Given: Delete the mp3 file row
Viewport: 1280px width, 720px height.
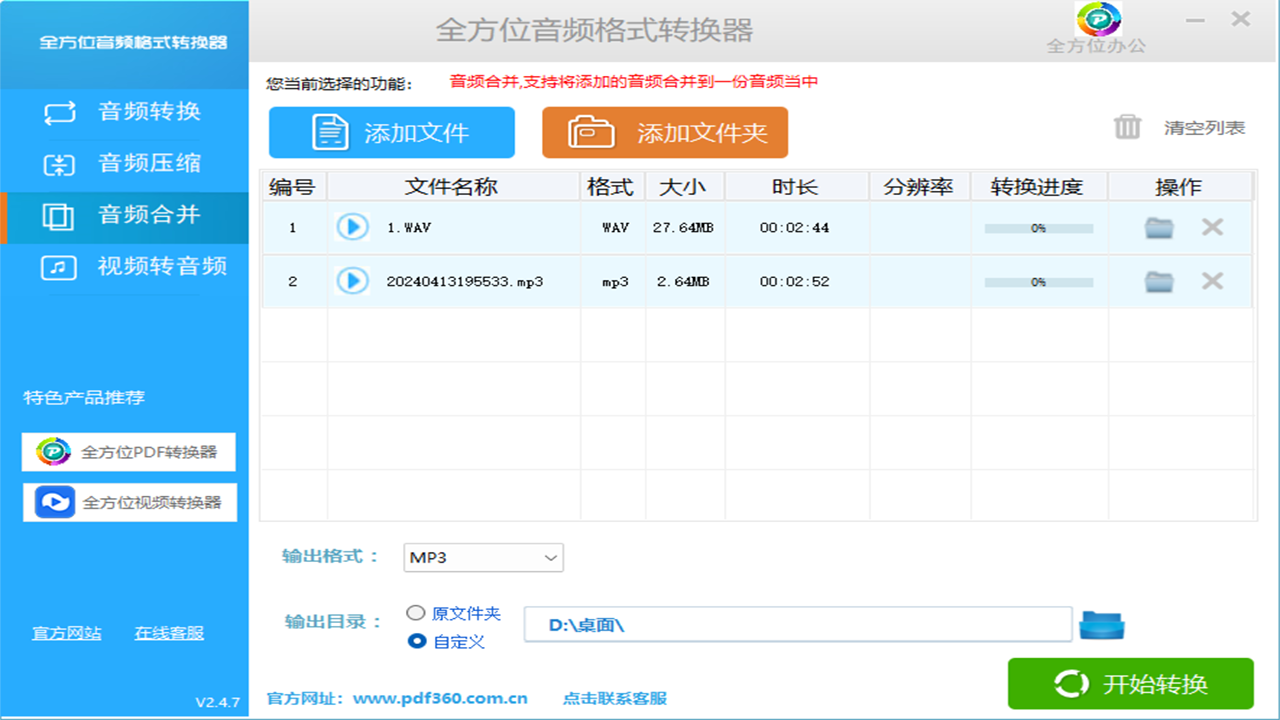Looking at the screenshot, I should (x=1212, y=281).
